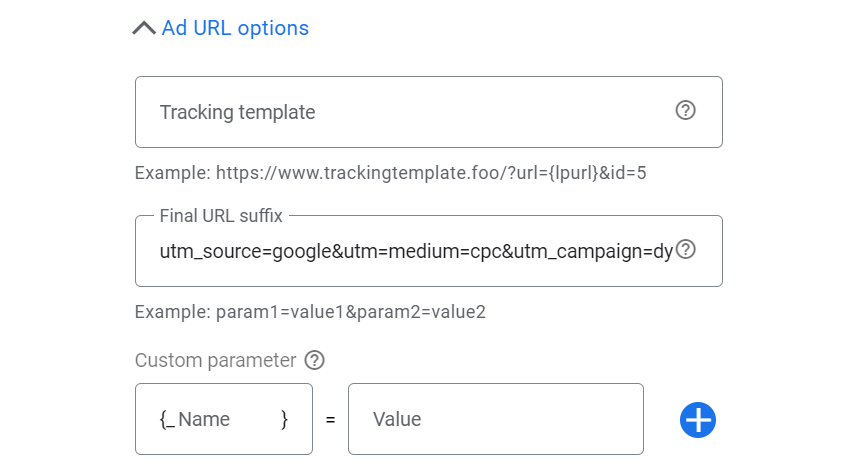Open the Custom parameter help tooltip icon
The width and height of the screenshot is (850, 474).
pos(315,360)
